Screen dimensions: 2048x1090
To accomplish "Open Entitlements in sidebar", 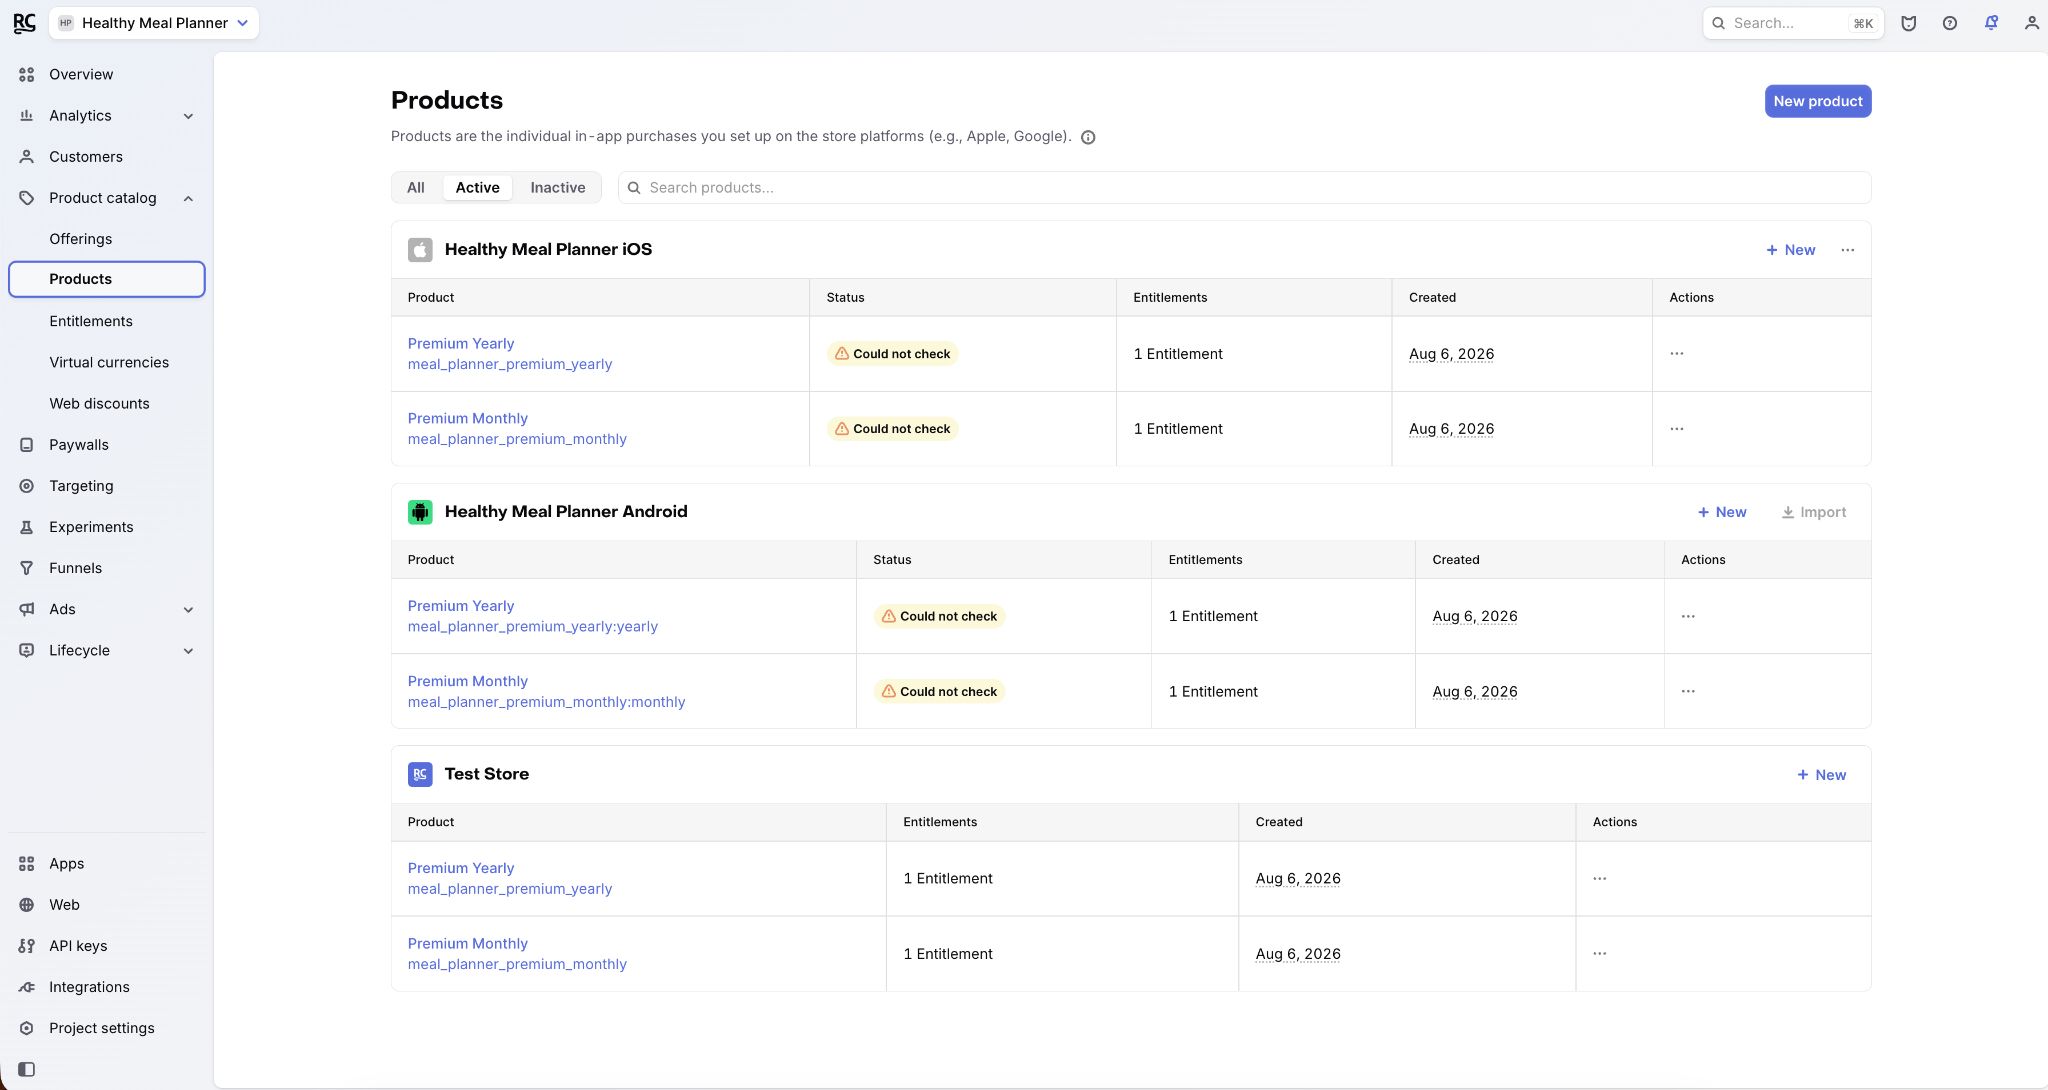I will point(90,321).
